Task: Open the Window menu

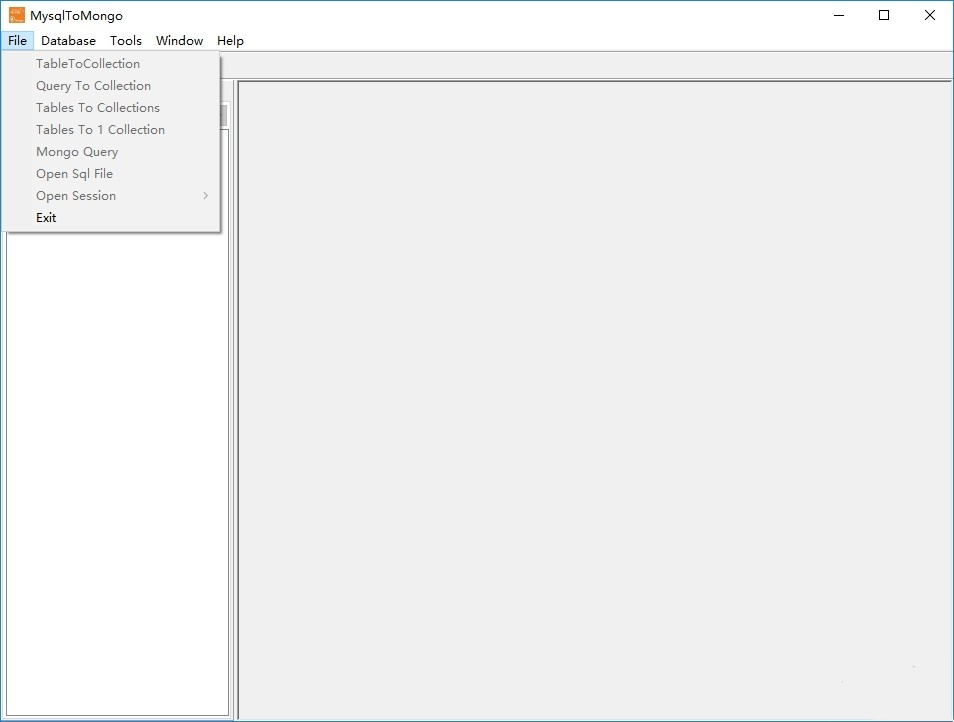Action: 179,41
